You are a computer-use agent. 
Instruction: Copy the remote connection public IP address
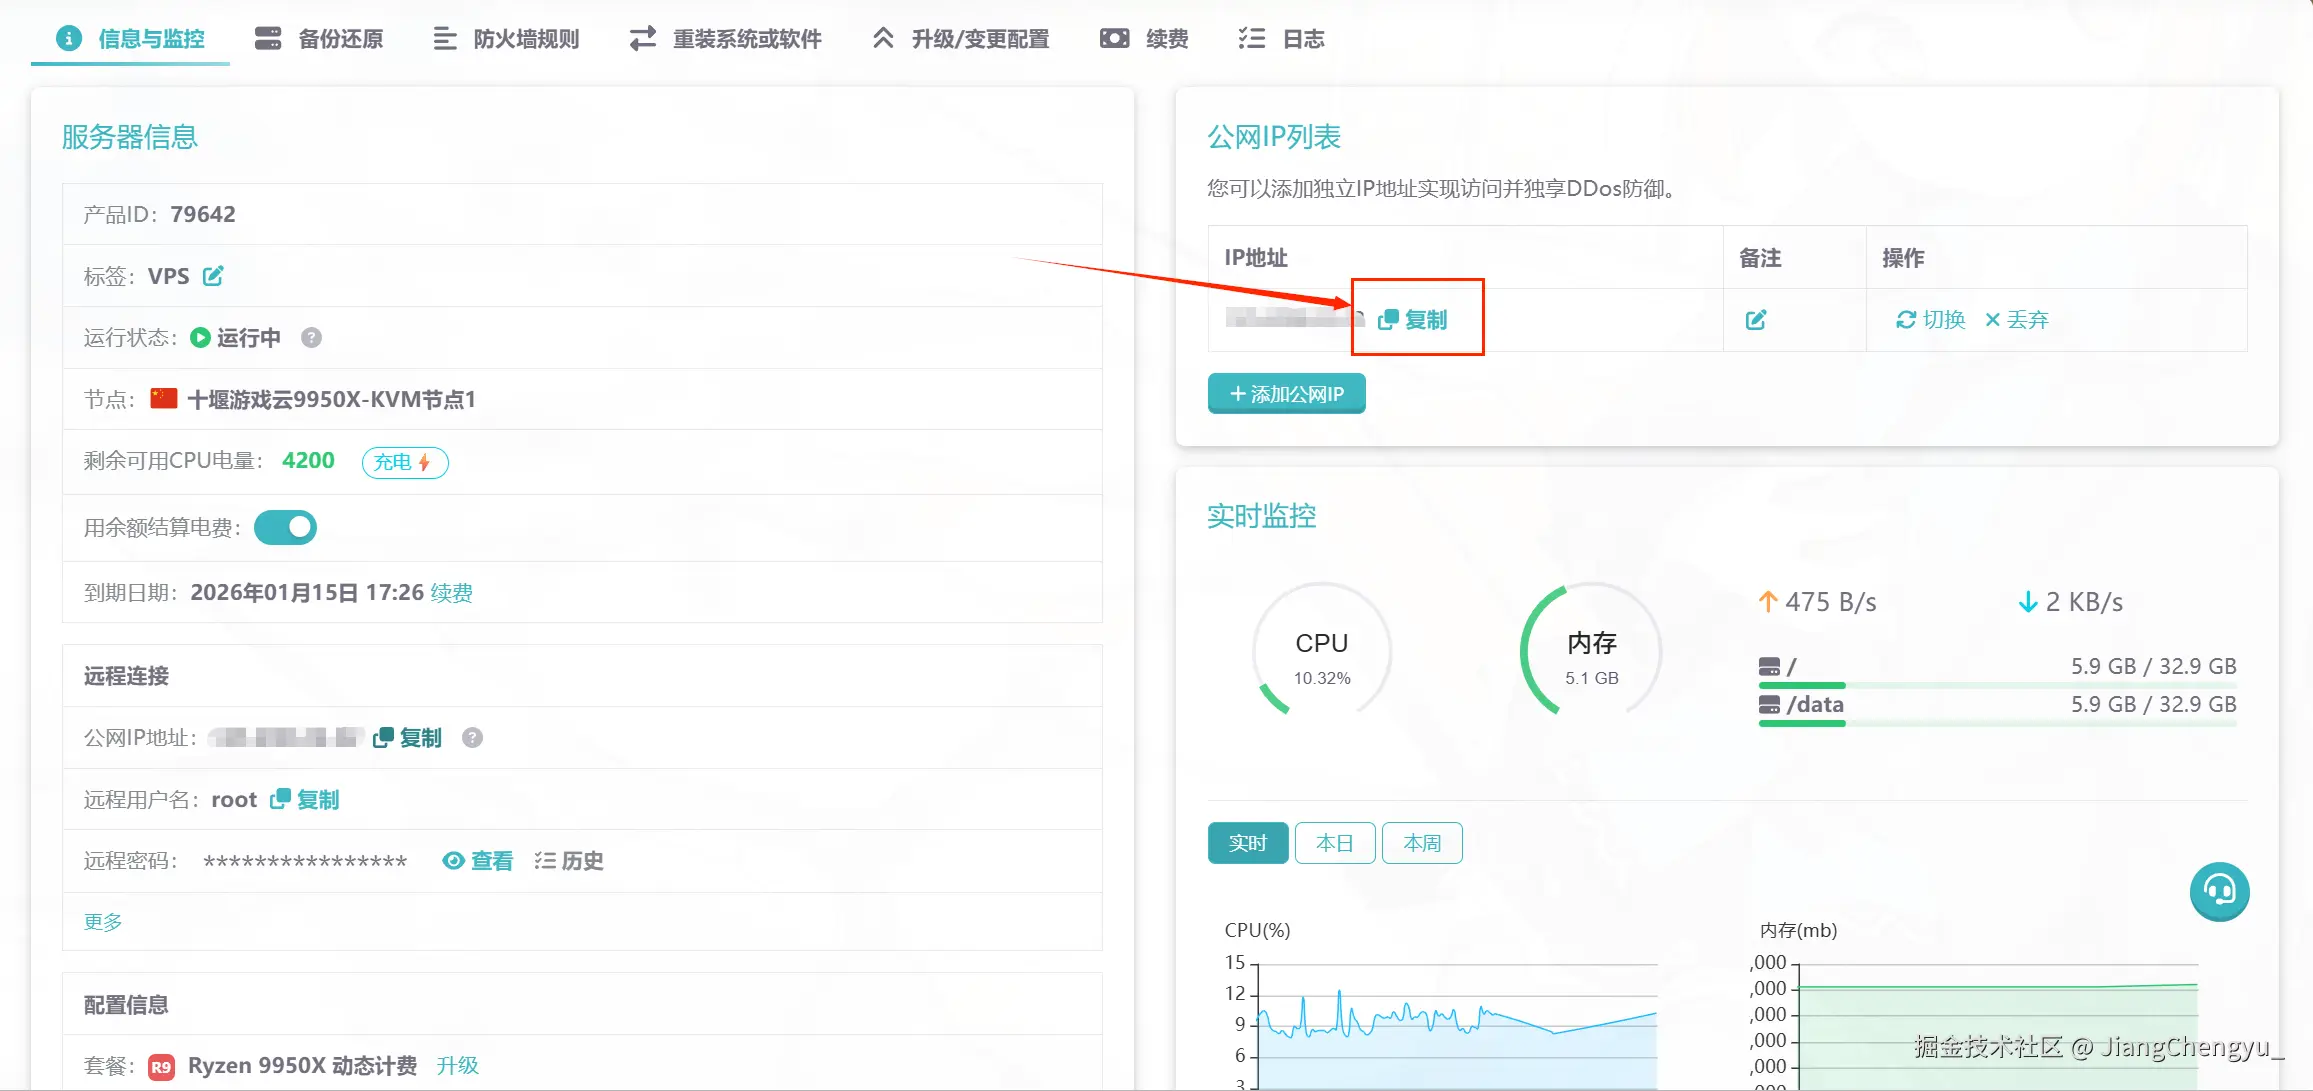click(408, 738)
